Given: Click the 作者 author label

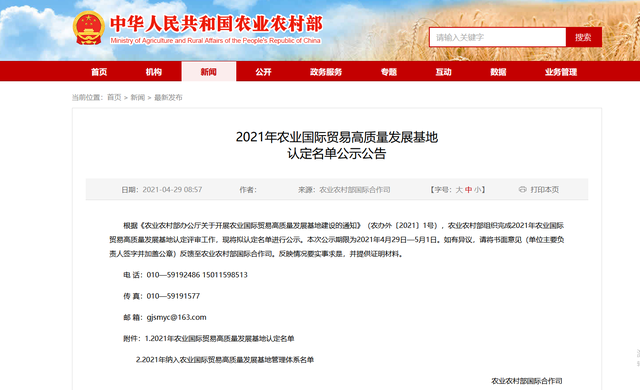Looking at the screenshot, I should [x=248, y=190].
